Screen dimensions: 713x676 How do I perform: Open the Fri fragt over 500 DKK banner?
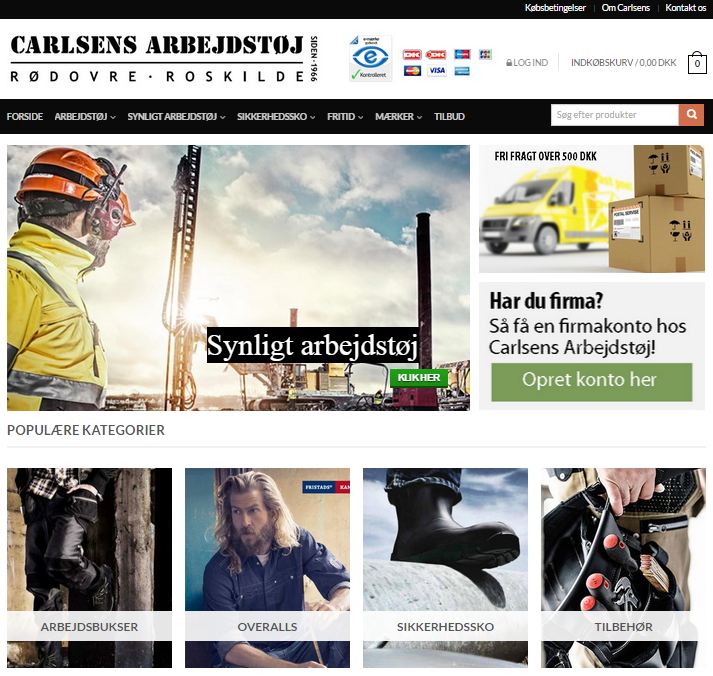(592, 209)
